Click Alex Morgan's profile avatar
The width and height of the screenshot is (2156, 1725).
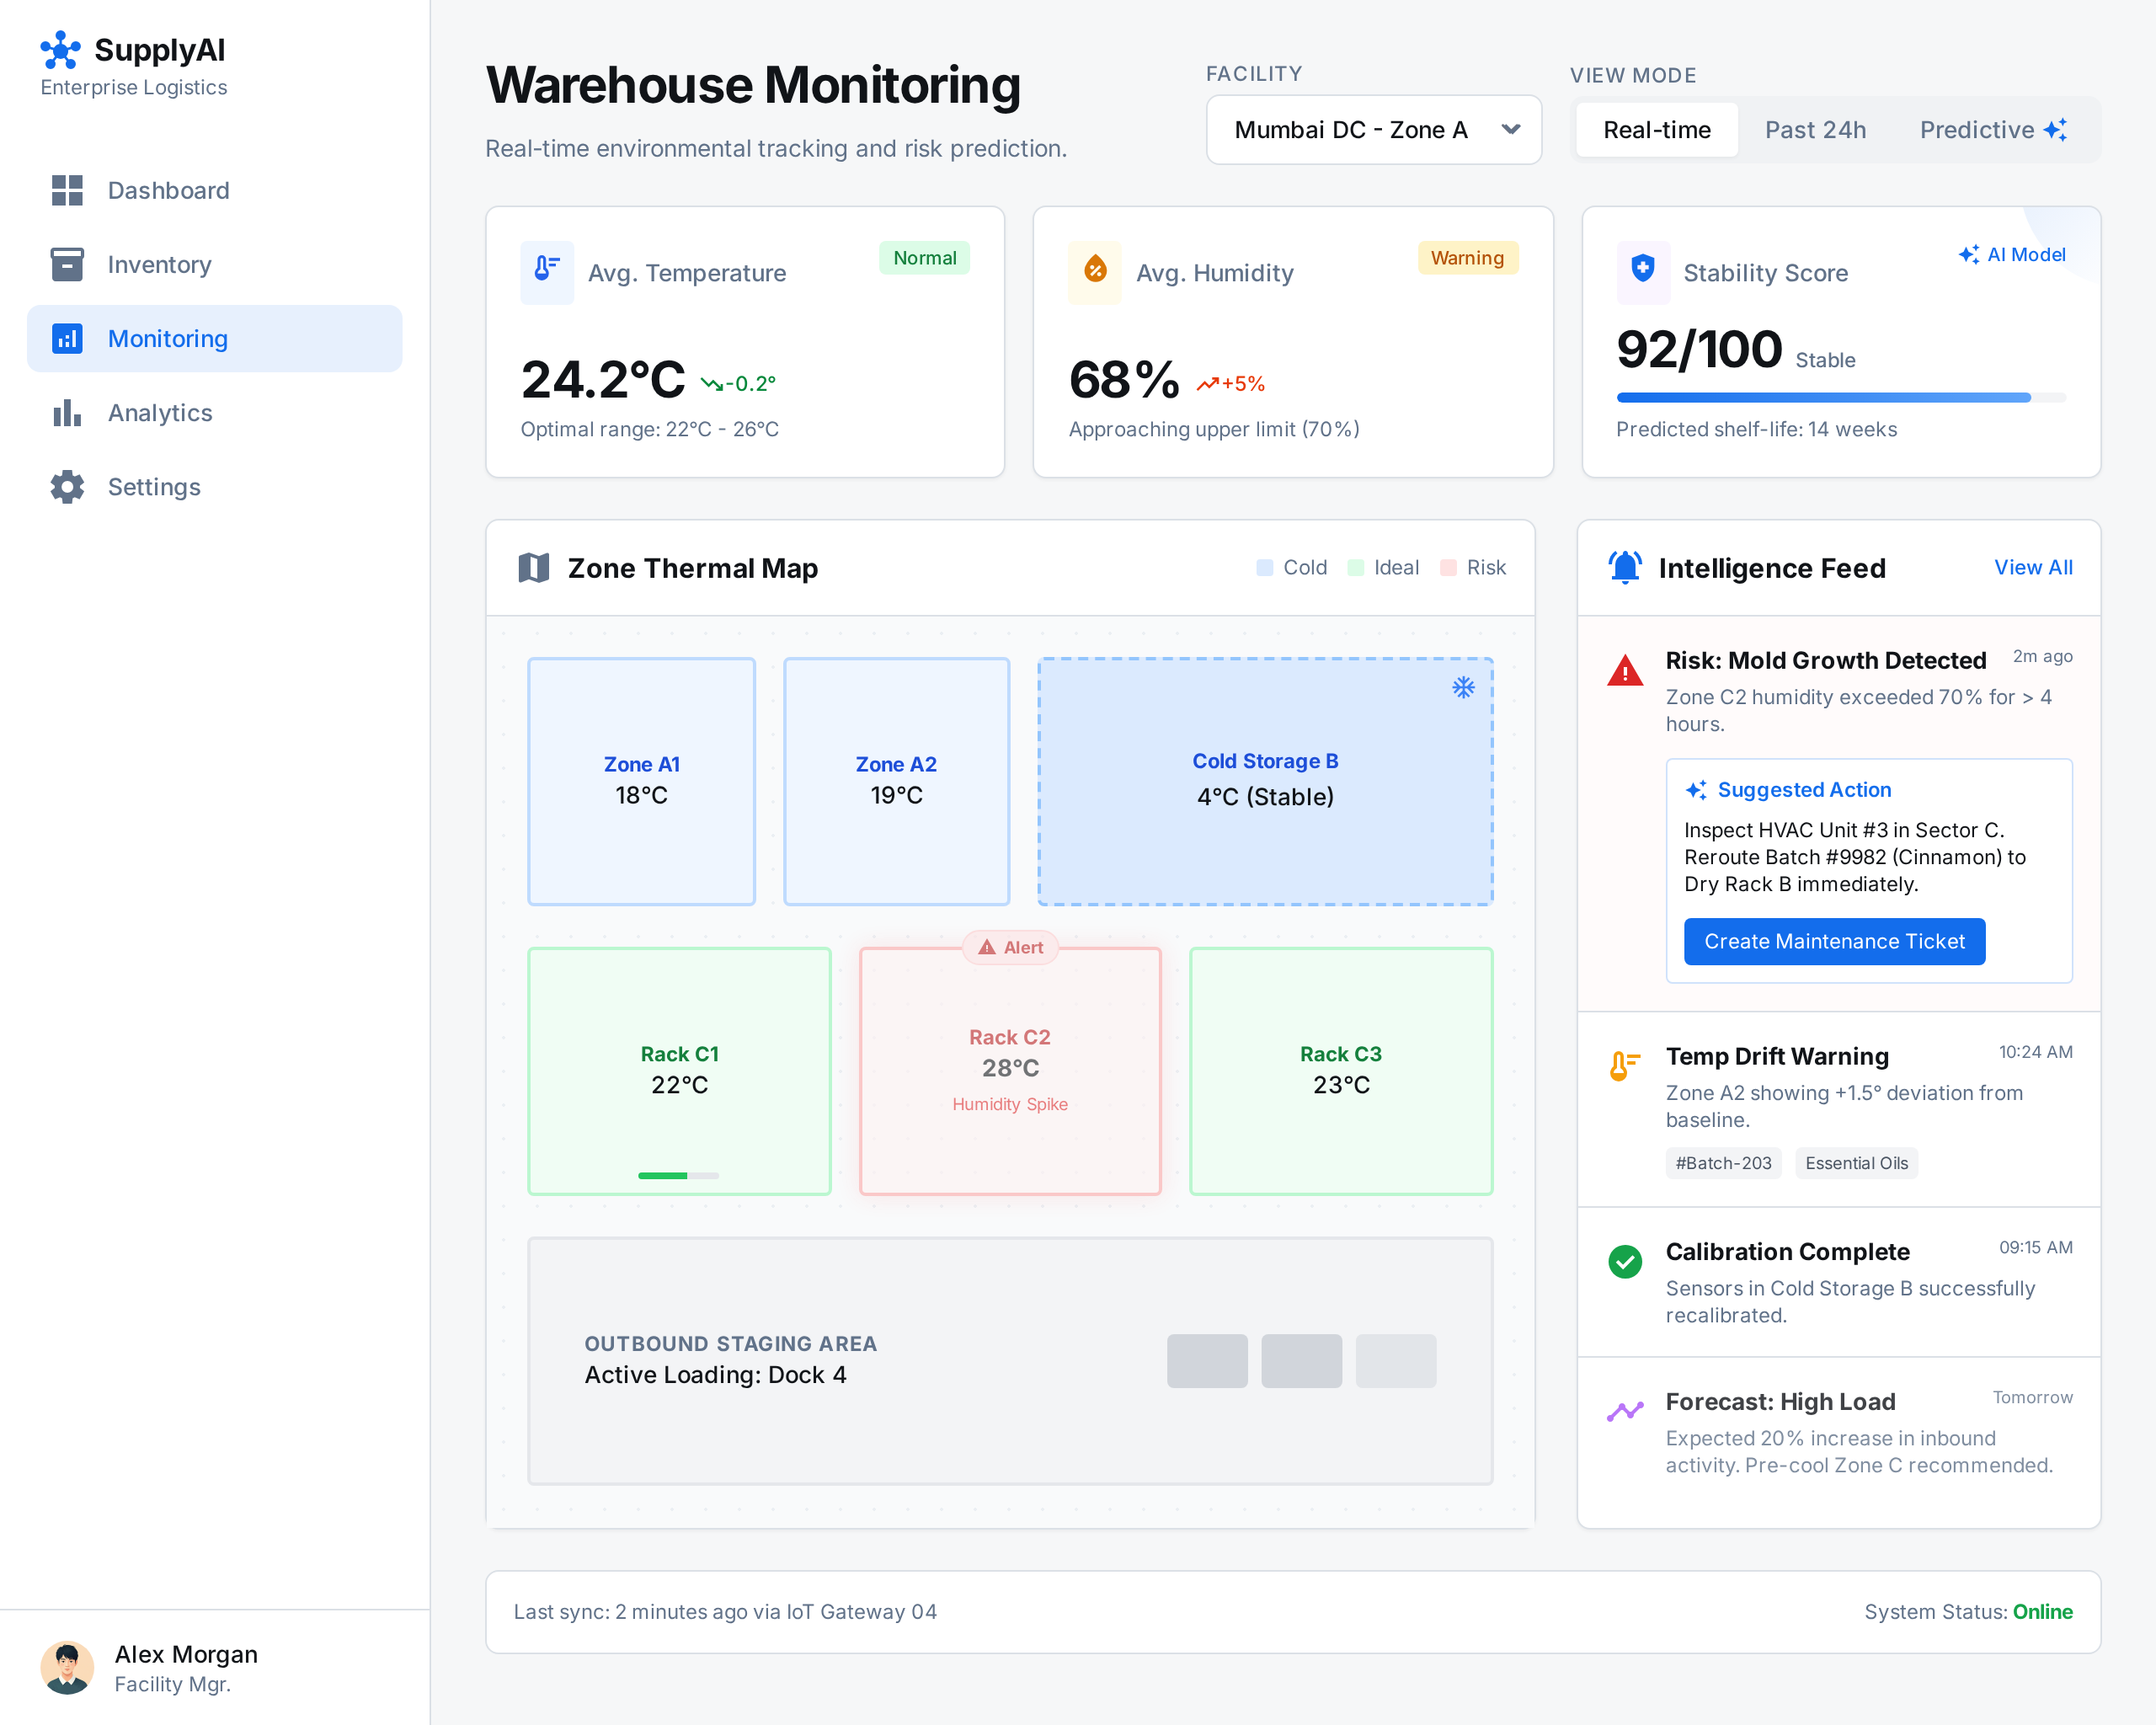(x=67, y=1668)
